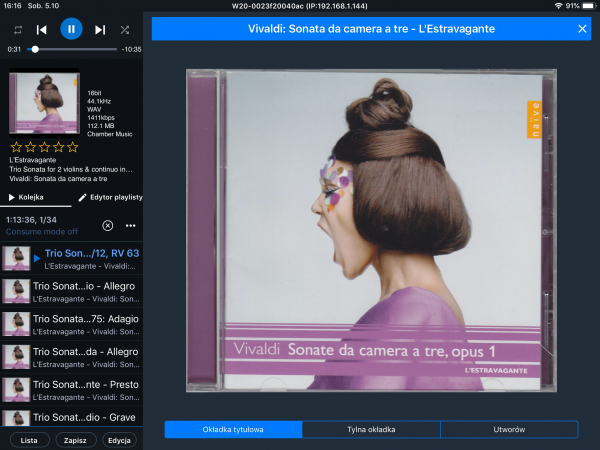600x450 pixels.
Task: Play track Trio Sonat...nte - Presto
Action: pos(72,390)
